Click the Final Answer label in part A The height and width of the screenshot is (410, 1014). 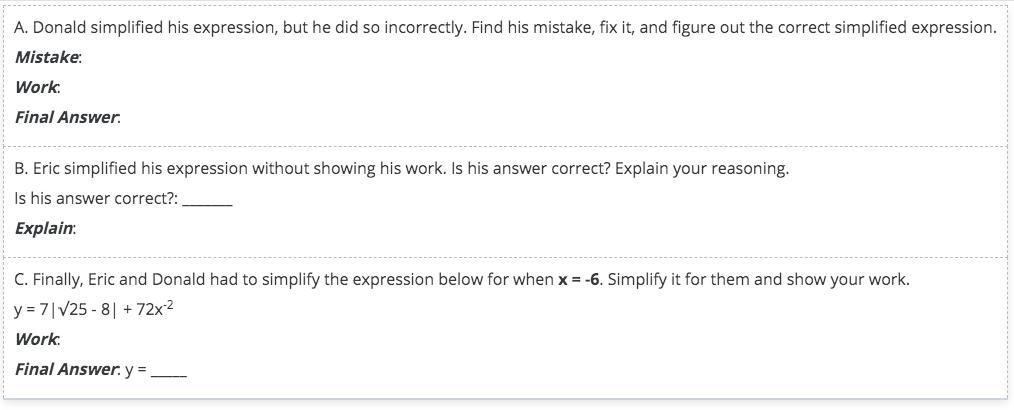pyautogui.click(x=67, y=118)
